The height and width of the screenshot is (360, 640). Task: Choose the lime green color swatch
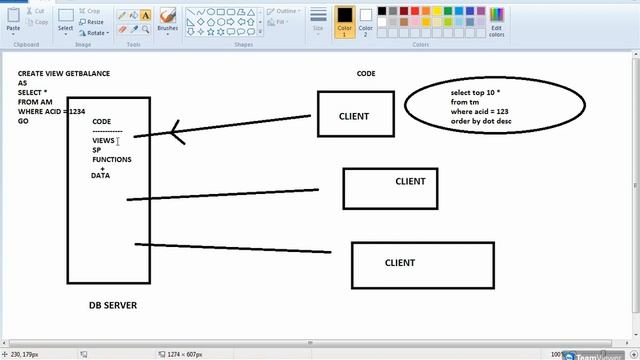pos(448,22)
